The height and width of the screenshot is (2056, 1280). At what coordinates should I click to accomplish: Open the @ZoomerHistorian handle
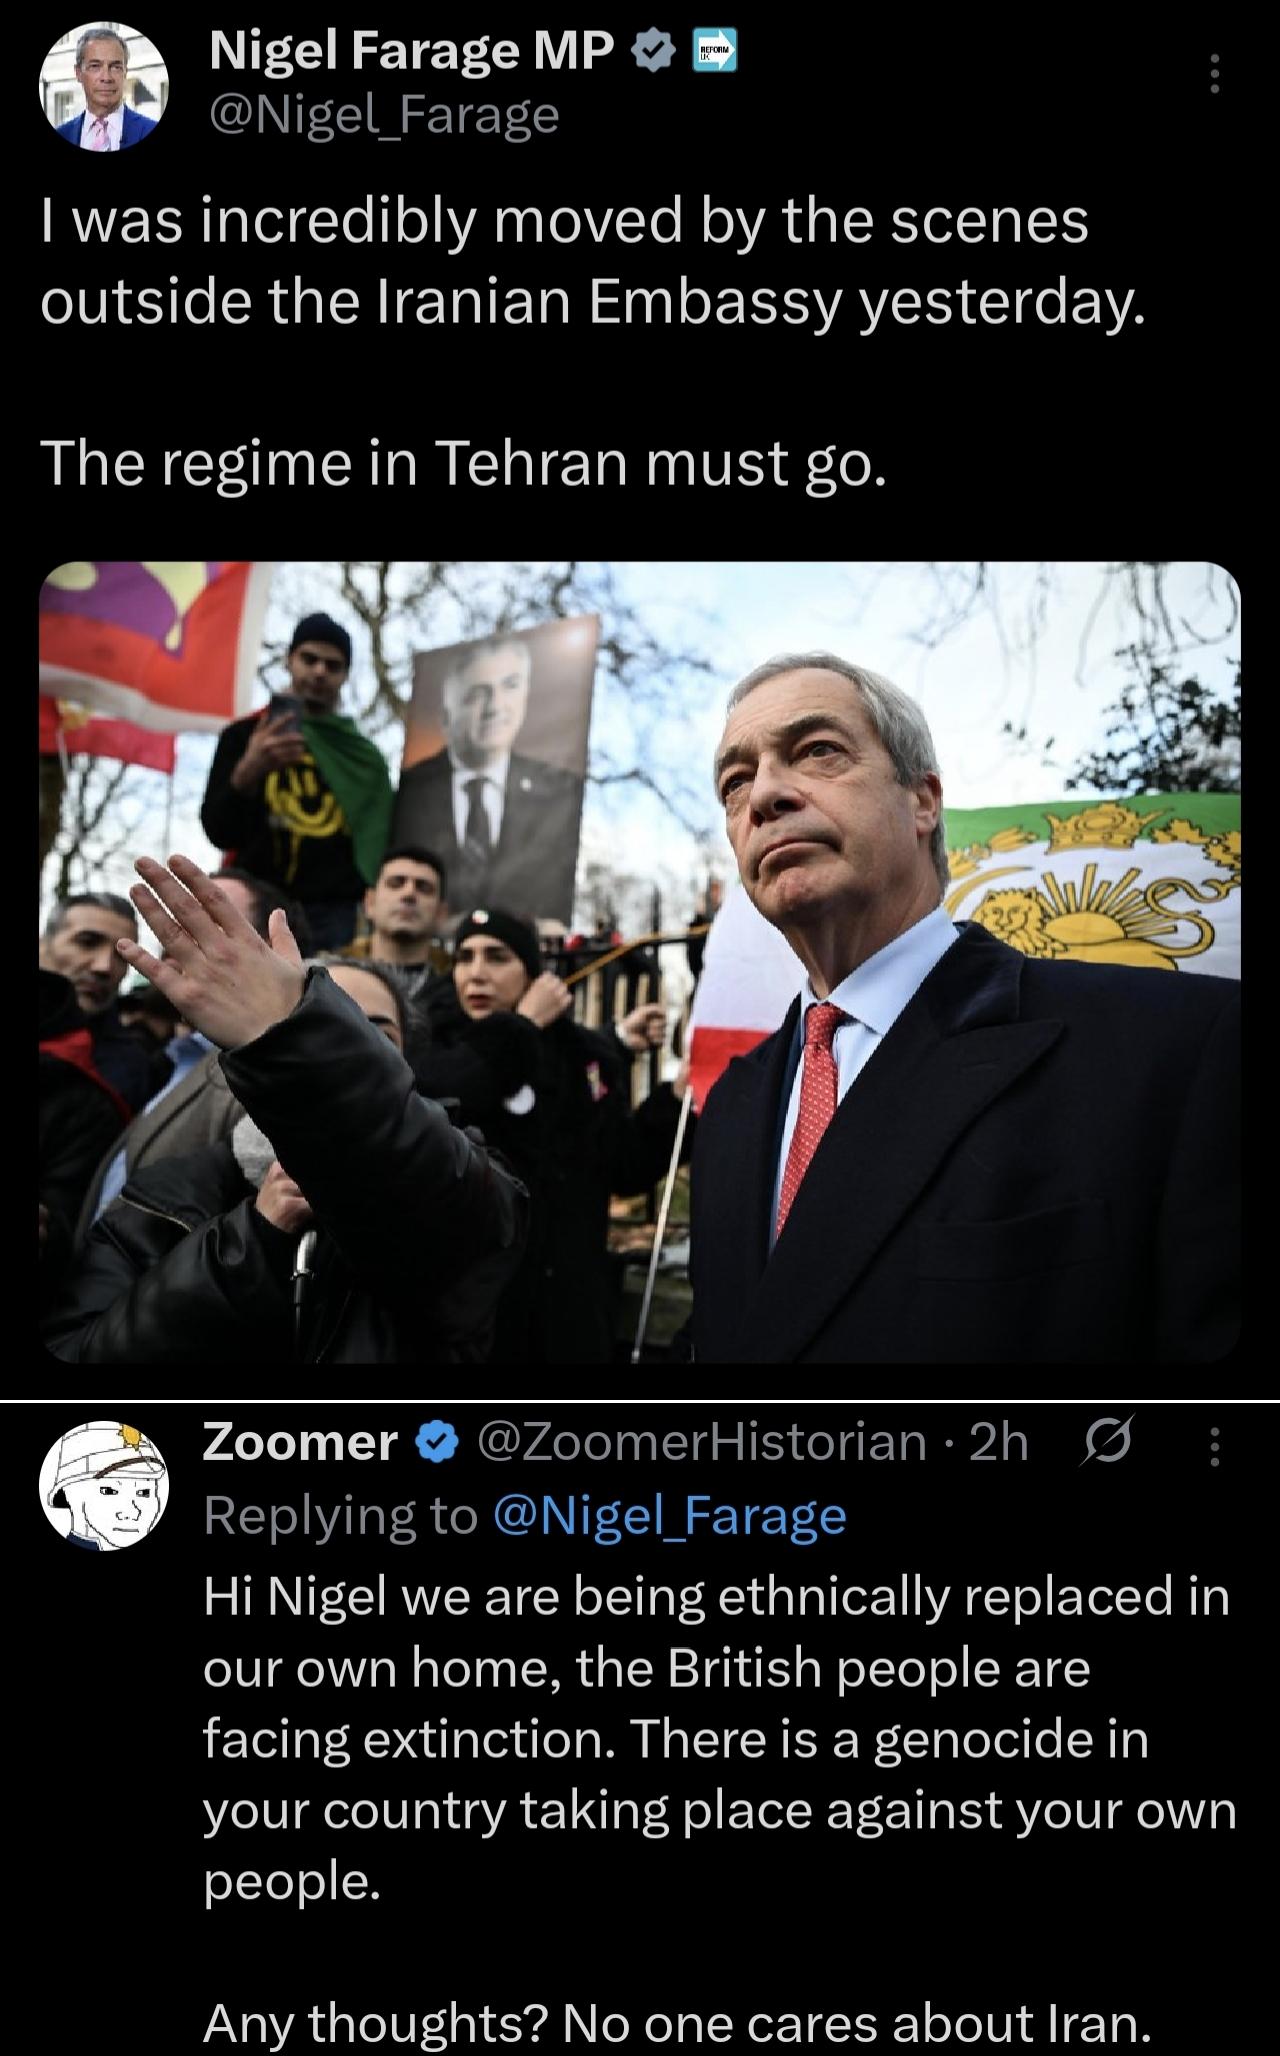point(703,1443)
